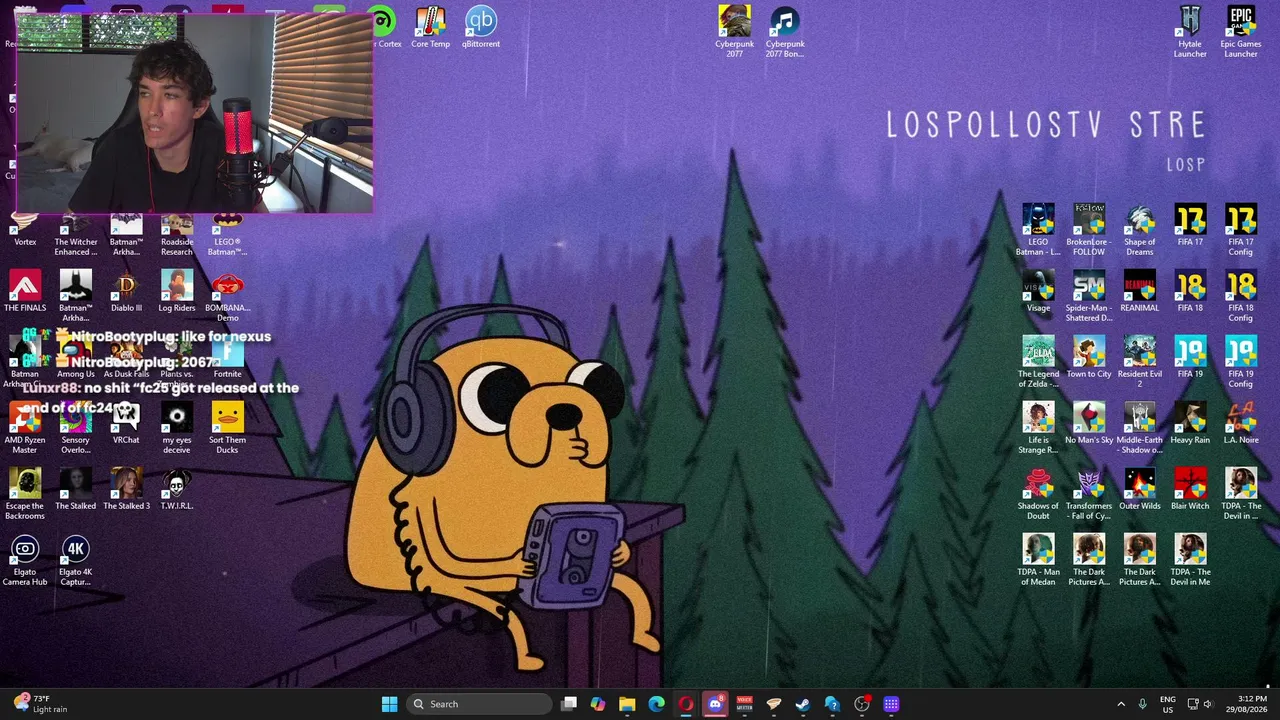Click The Witcher Enhanced Edition icon

(x=76, y=234)
